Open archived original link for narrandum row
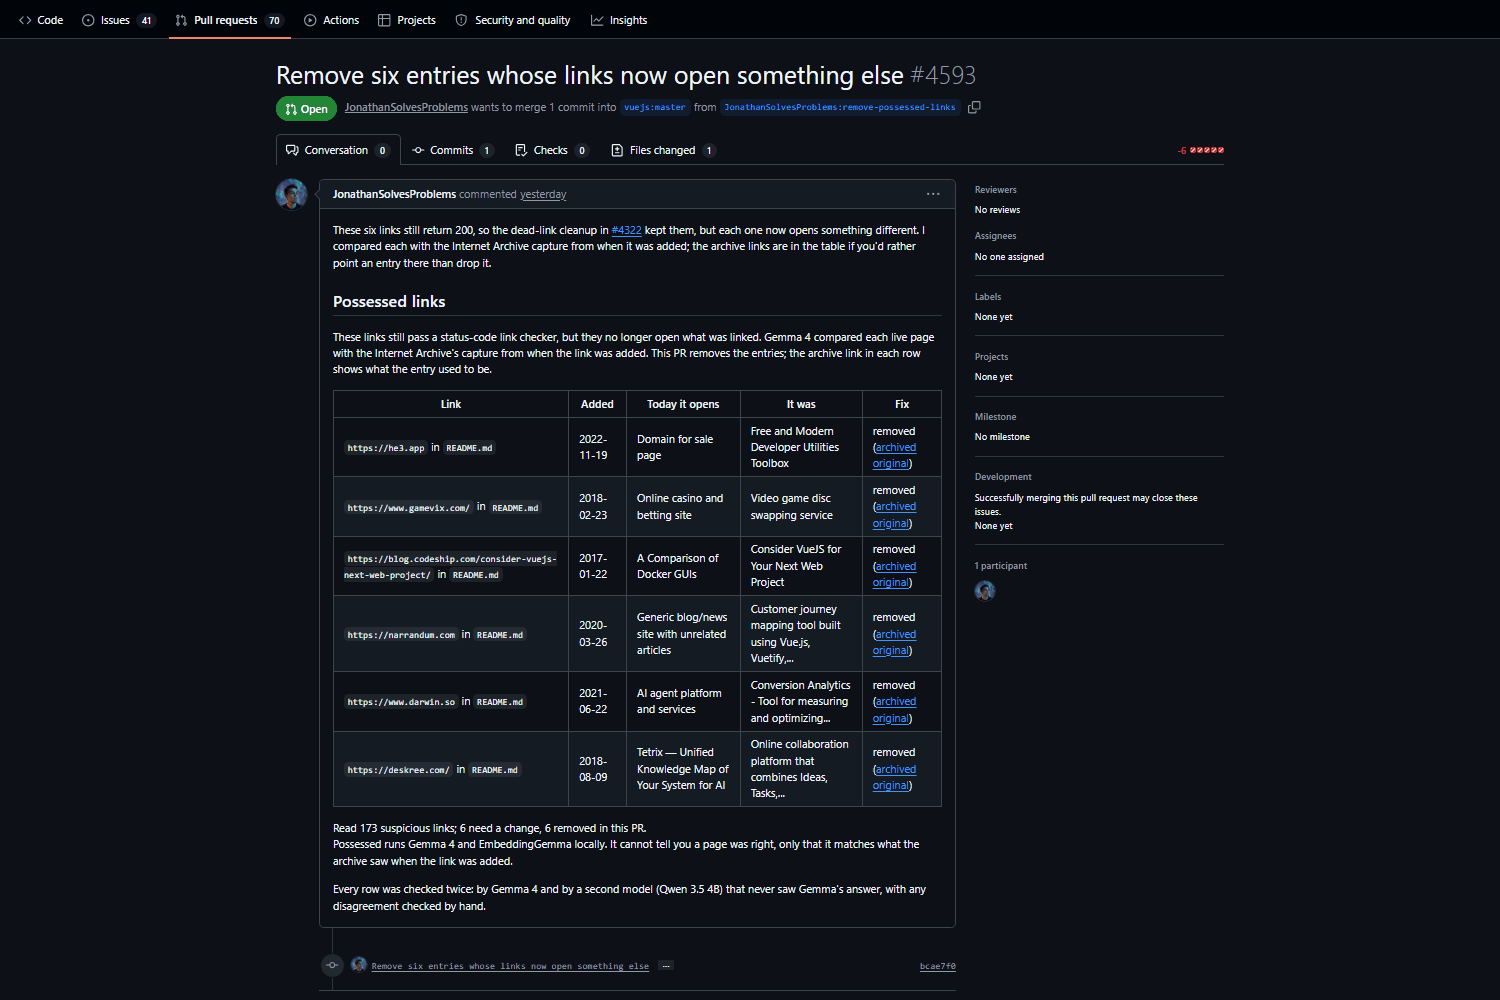Viewport: 1500px width, 1000px height. pos(894,642)
